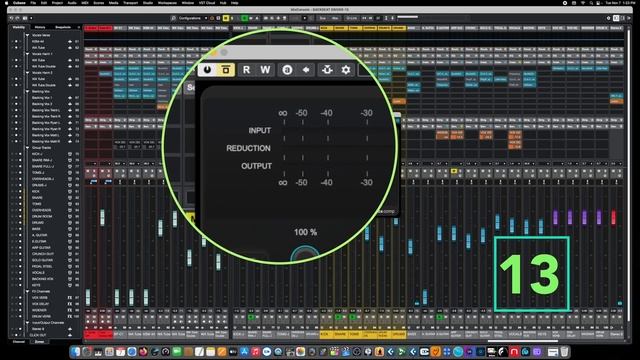Viewport: 640px width, 360px height.
Task: Collapse the Vocals Harm 1 folder
Action: (x=28, y=54)
